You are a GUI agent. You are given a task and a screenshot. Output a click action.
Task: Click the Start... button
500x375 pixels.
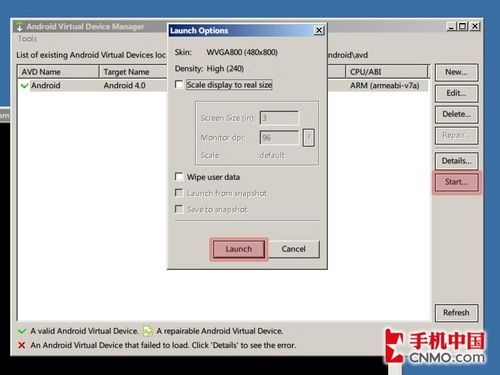point(456,182)
